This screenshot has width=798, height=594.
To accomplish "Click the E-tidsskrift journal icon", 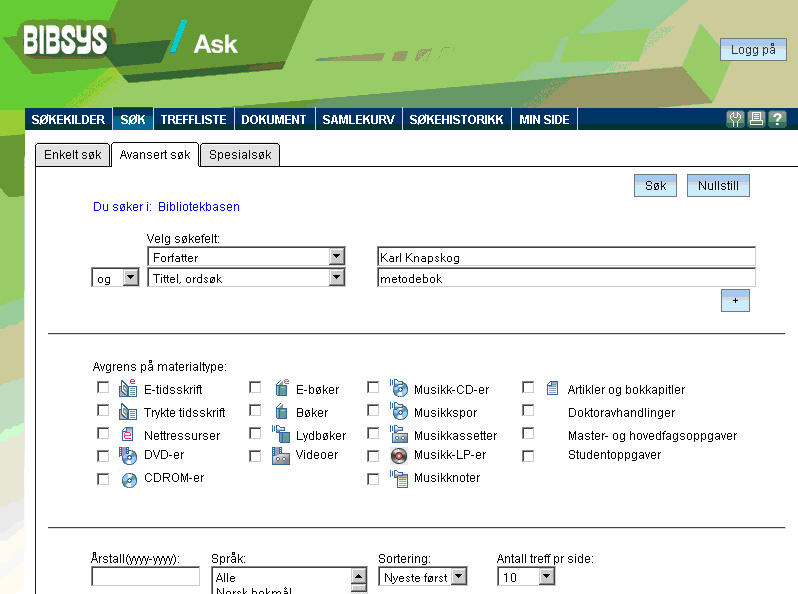I will [x=128, y=389].
